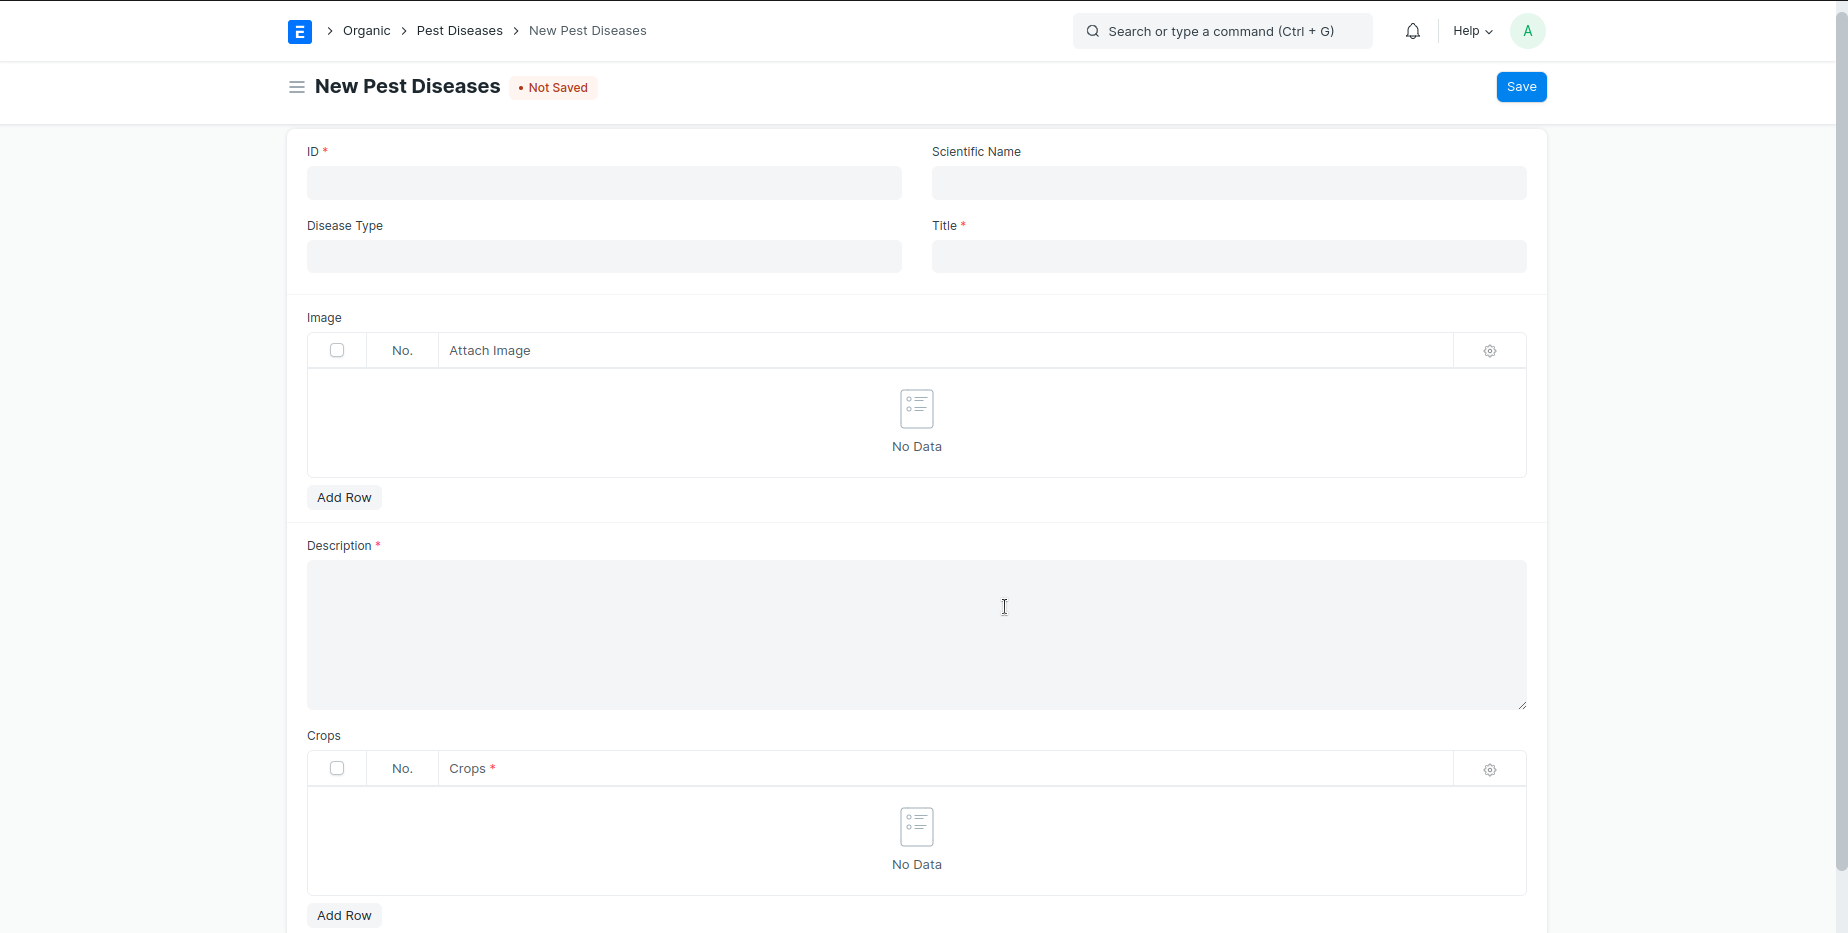Navigate to Organic breadcrumb

pyautogui.click(x=366, y=31)
